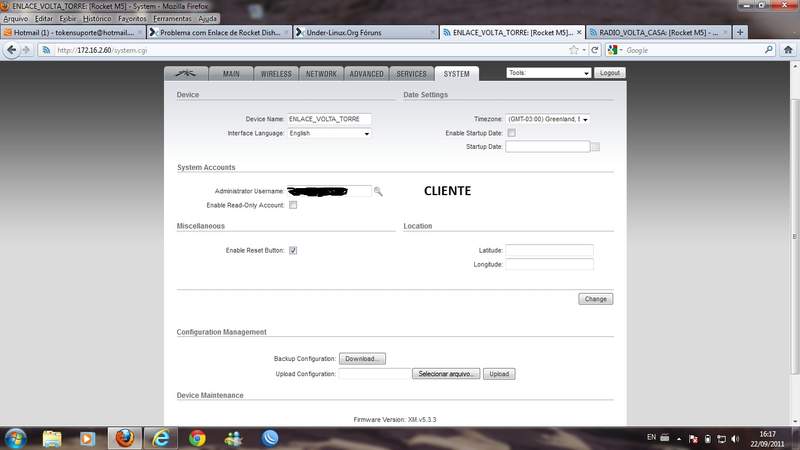The image size is (800, 450).
Task: Click Device Name input field
Action: (x=329, y=119)
